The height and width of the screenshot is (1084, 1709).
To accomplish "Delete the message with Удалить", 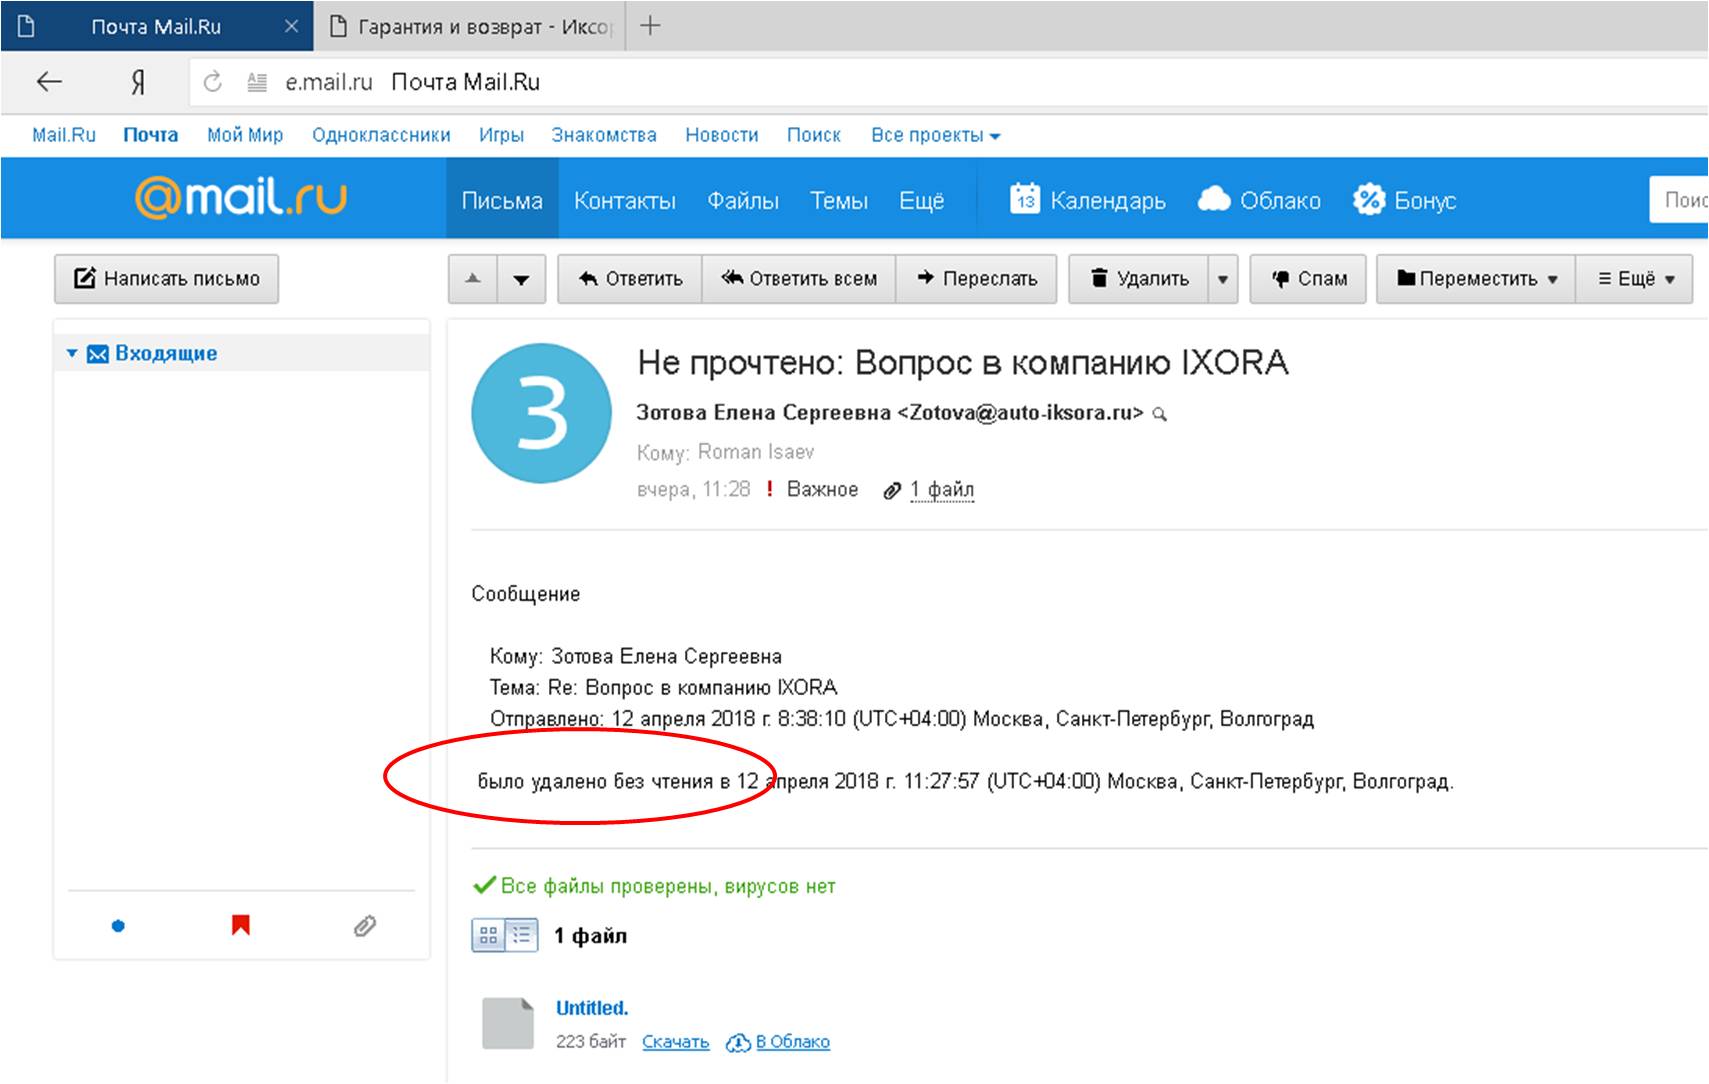I will point(1139,279).
